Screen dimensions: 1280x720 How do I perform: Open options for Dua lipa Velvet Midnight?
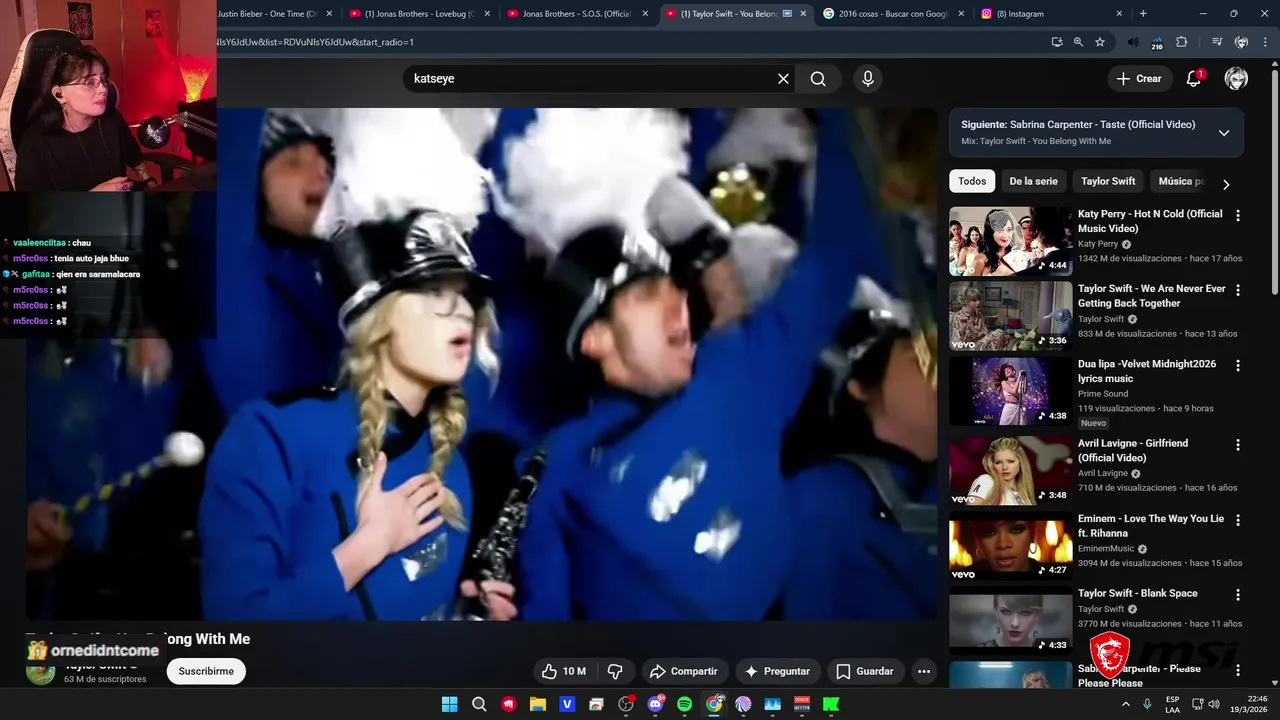tap(1238, 366)
